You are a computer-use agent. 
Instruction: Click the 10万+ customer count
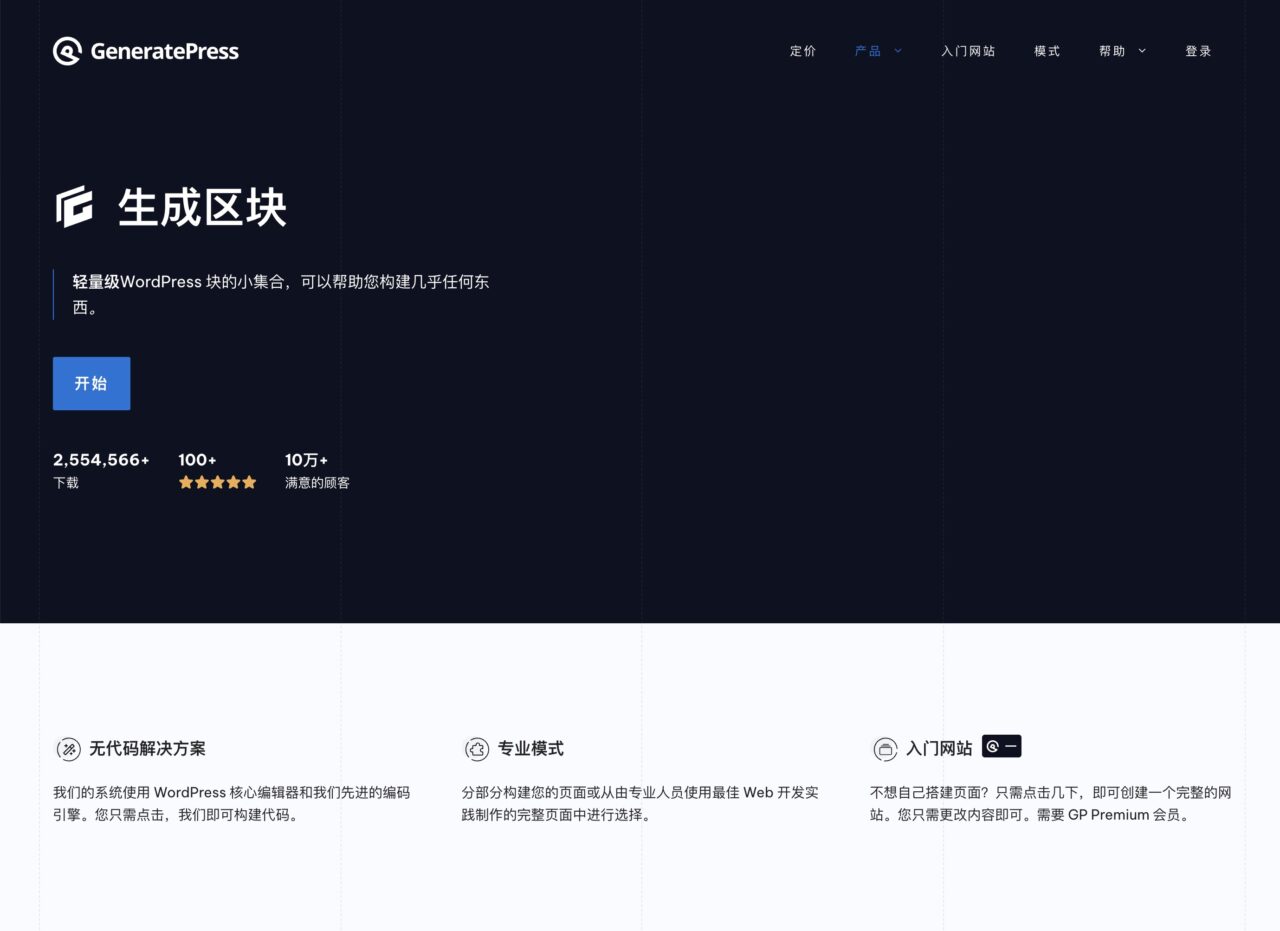(x=306, y=460)
